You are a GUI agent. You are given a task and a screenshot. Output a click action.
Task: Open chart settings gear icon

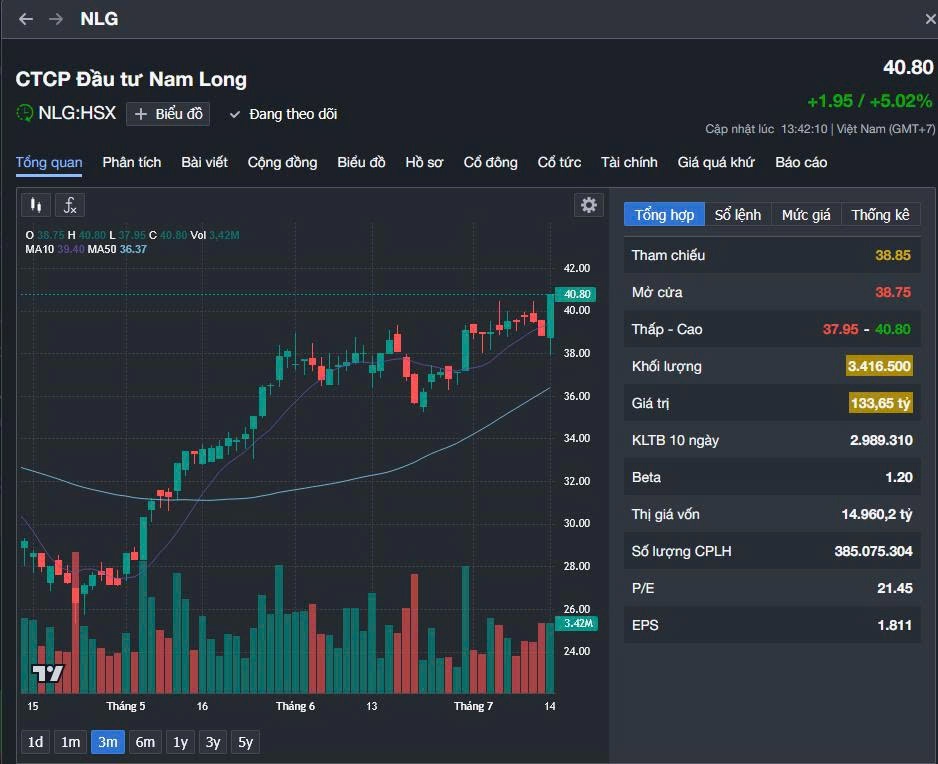click(589, 204)
